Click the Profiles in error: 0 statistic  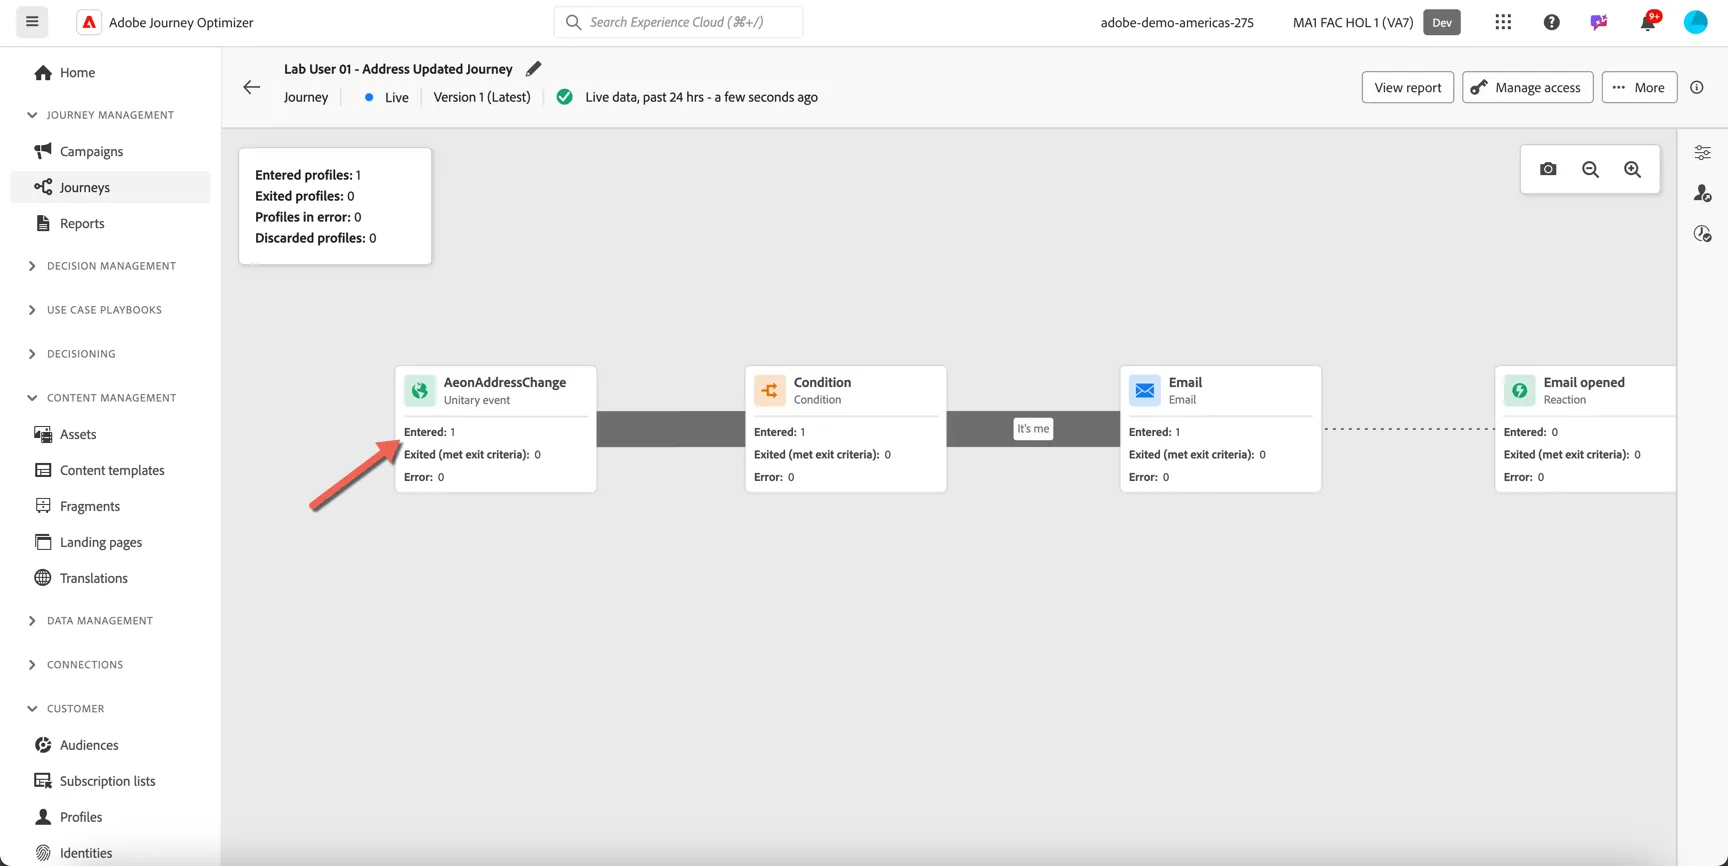[x=308, y=217]
